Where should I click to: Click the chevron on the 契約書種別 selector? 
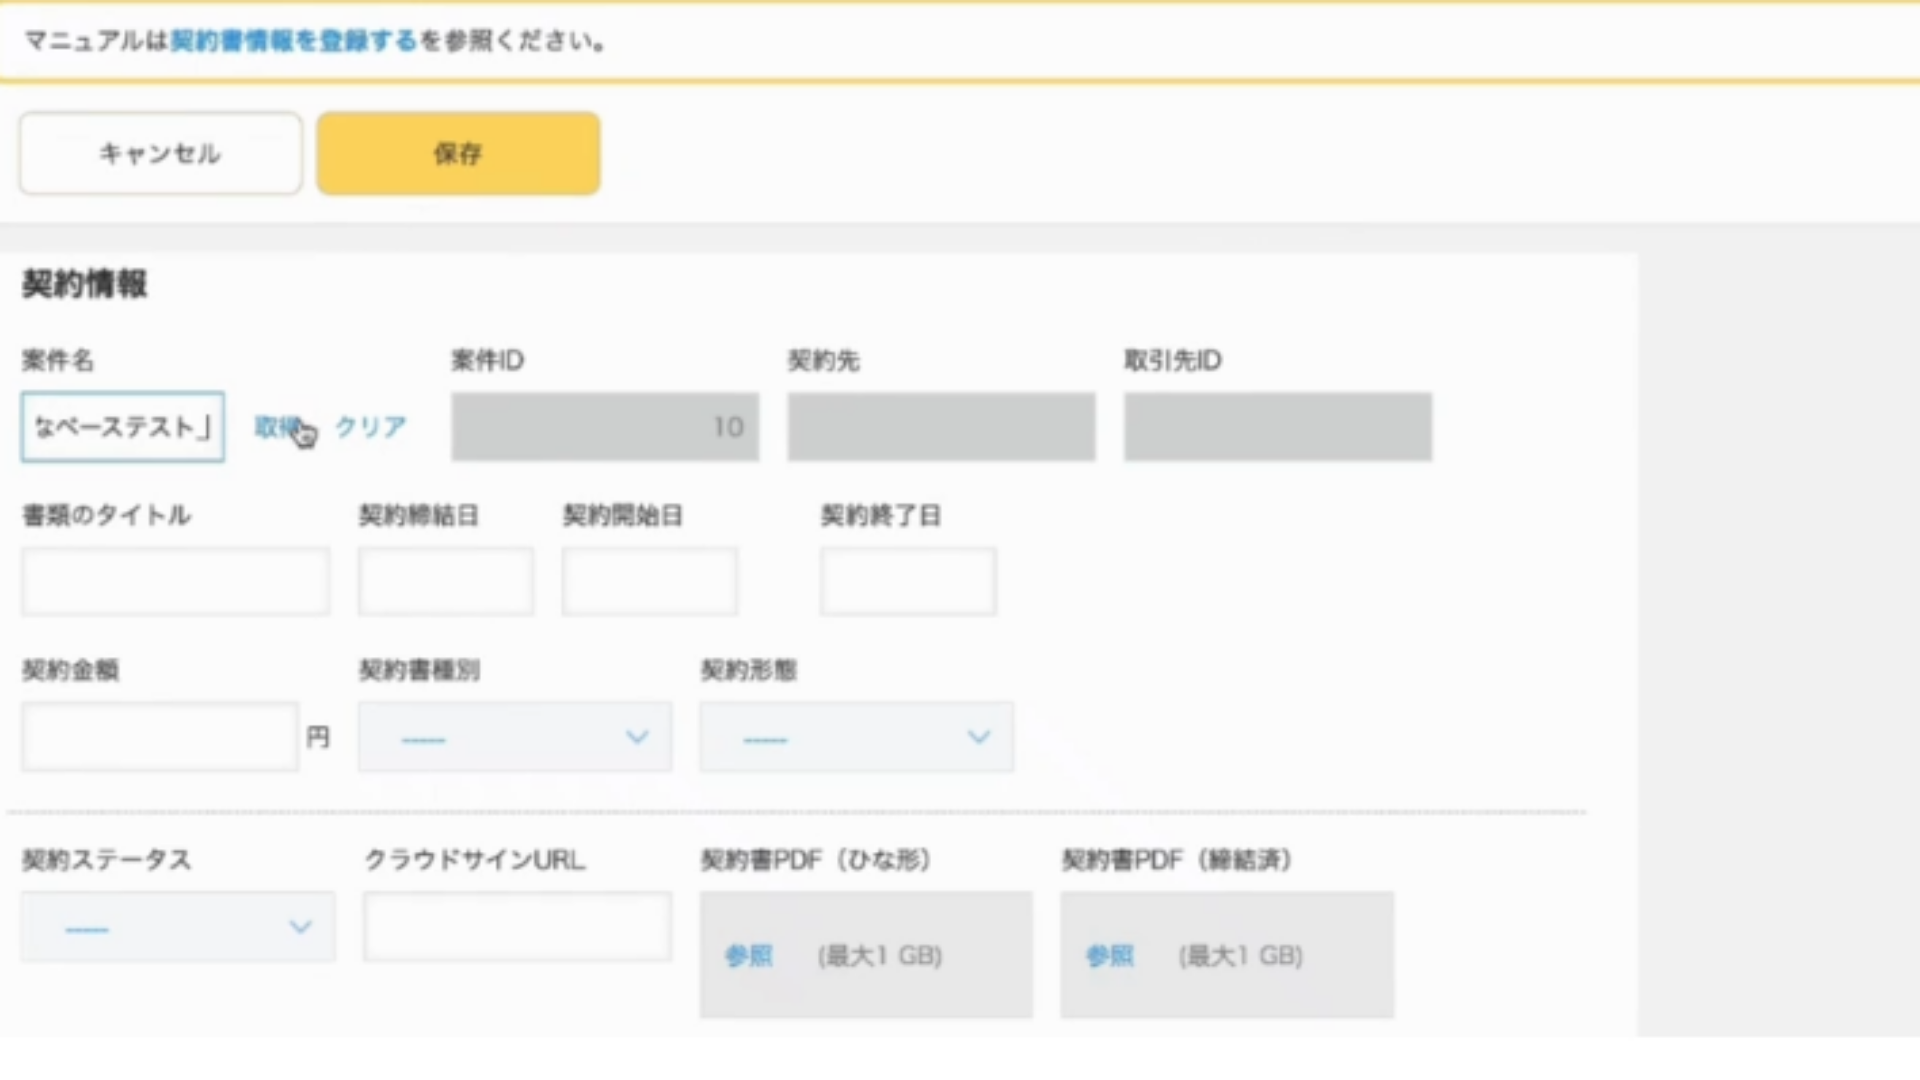pyautogui.click(x=636, y=737)
